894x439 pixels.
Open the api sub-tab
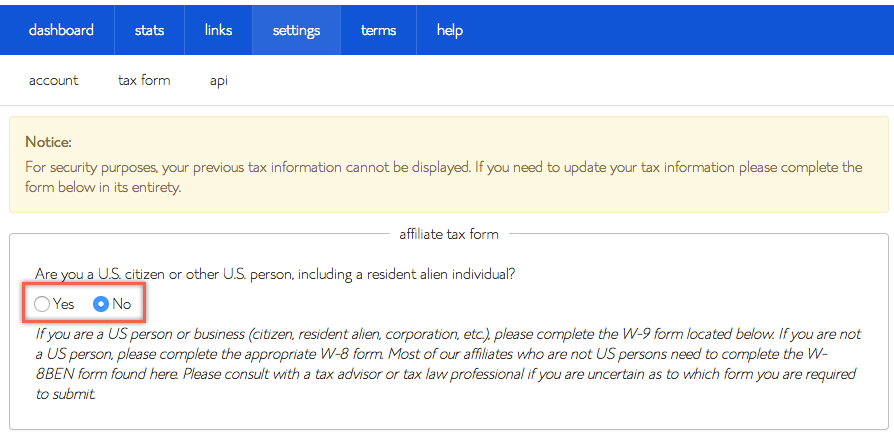[x=219, y=80]
